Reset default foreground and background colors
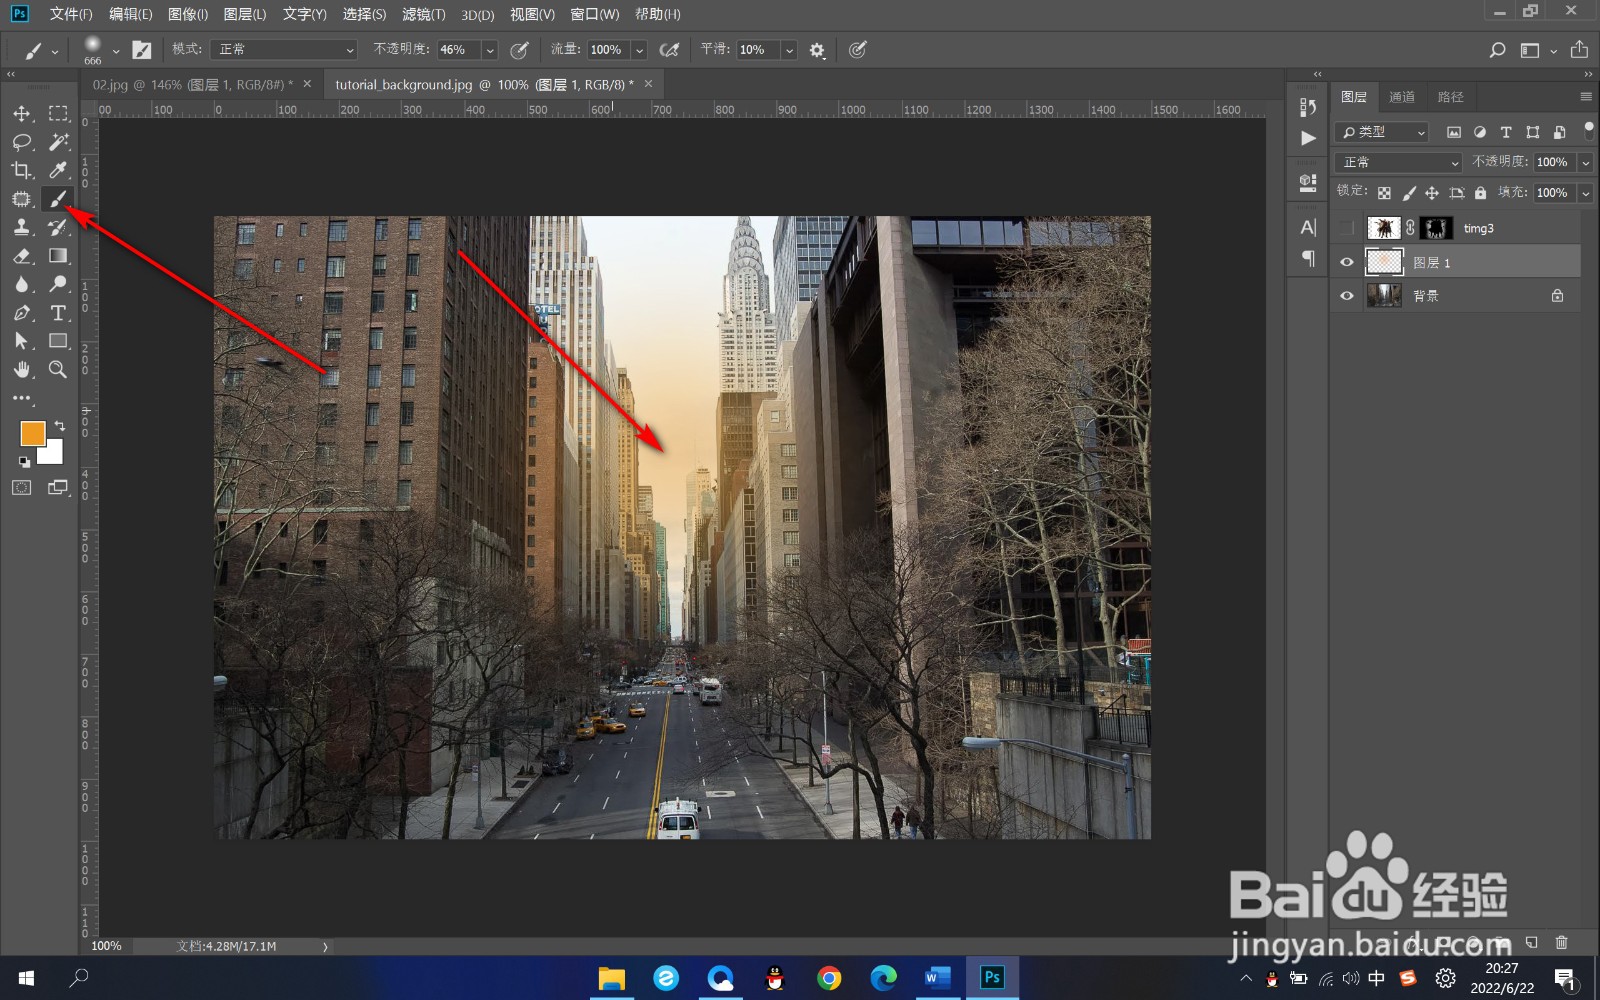 click(24, 462)
